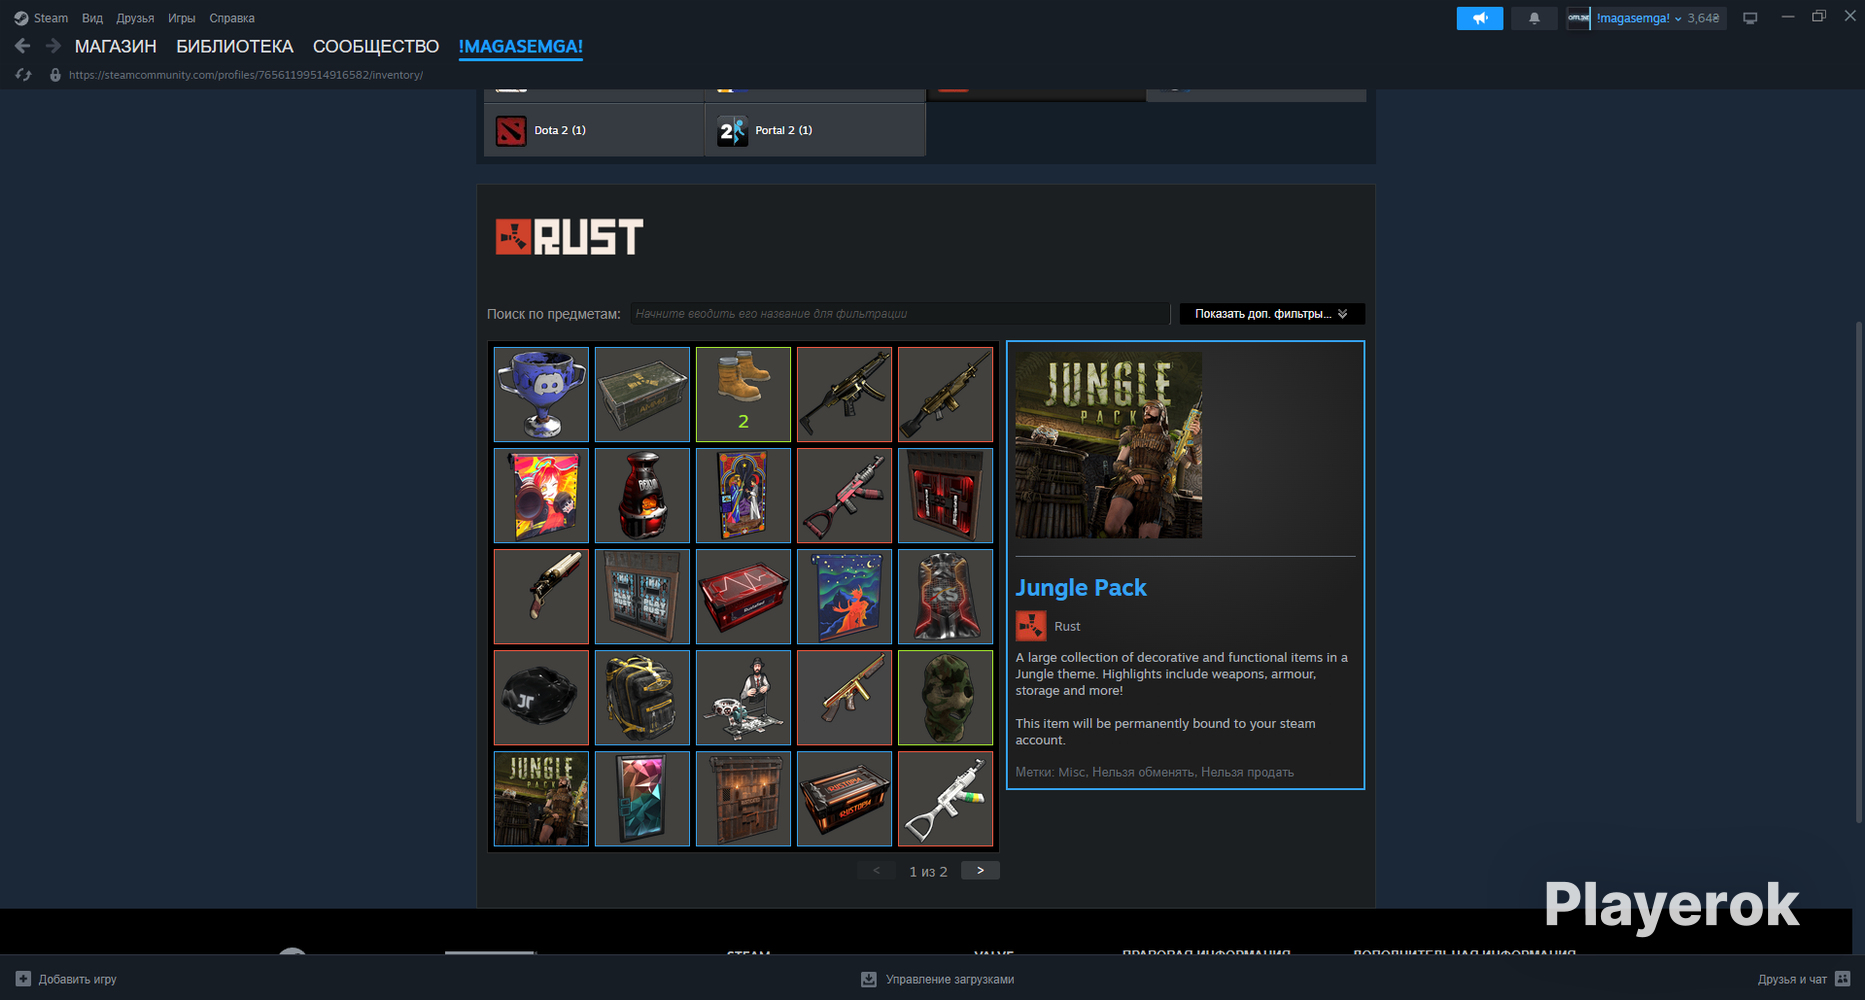The height and width of the screenshot is (1000, 1865).
Task: Select the anime girl poster item
Action: click(541, 495)
